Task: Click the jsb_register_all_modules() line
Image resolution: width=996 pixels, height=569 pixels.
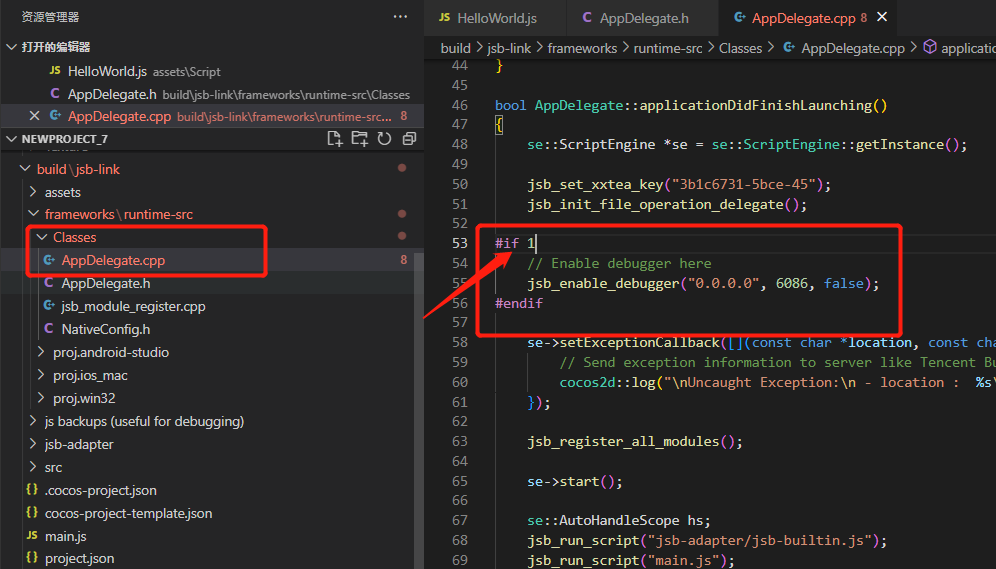Action: pos(635,441)
